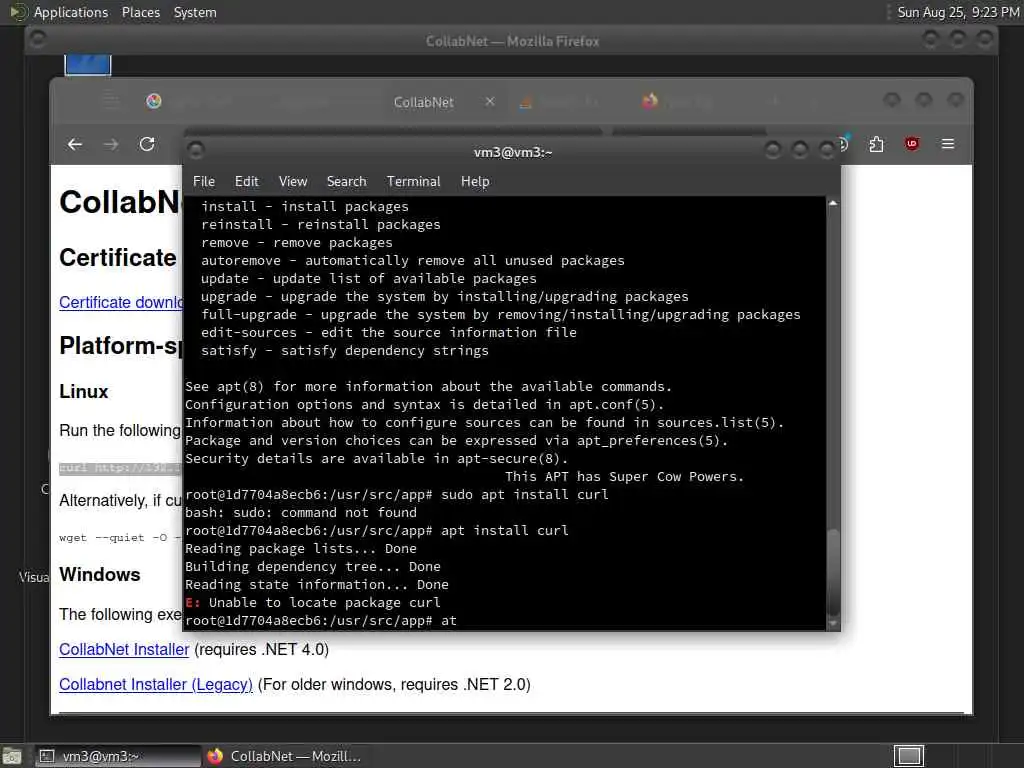The image size is (1024, 768).
Task: Click the 'vm3@vm3:~' terminal title bar text
Action: tap(513, 152)
